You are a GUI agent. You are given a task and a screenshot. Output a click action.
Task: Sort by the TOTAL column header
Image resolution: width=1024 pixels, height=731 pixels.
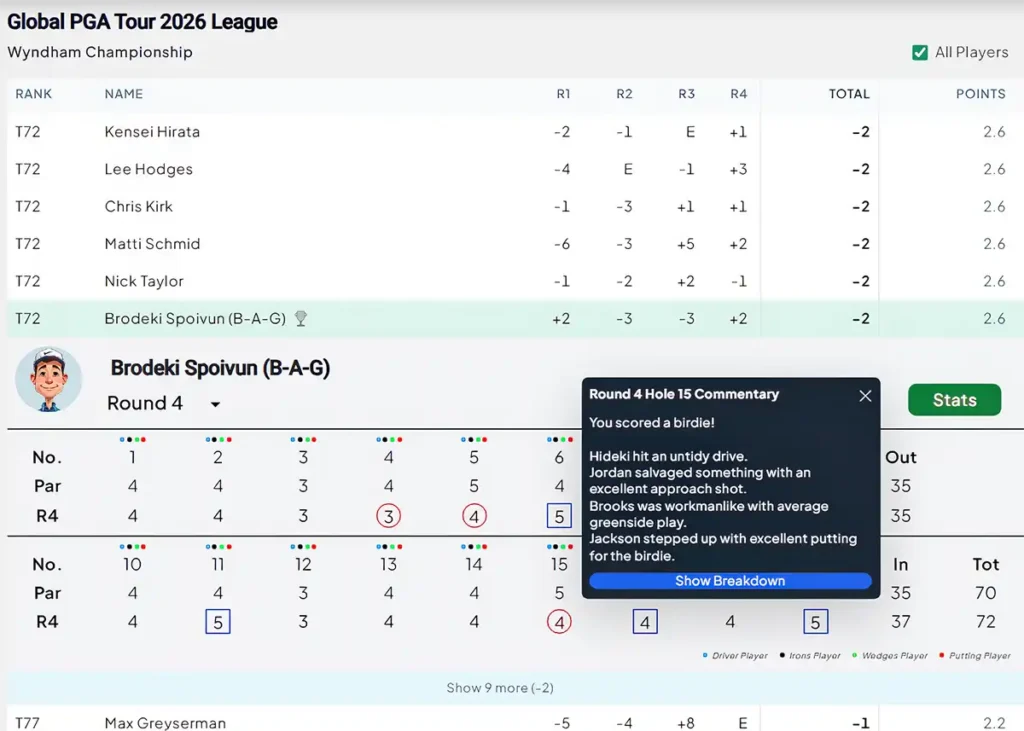(x=849, y=94)
